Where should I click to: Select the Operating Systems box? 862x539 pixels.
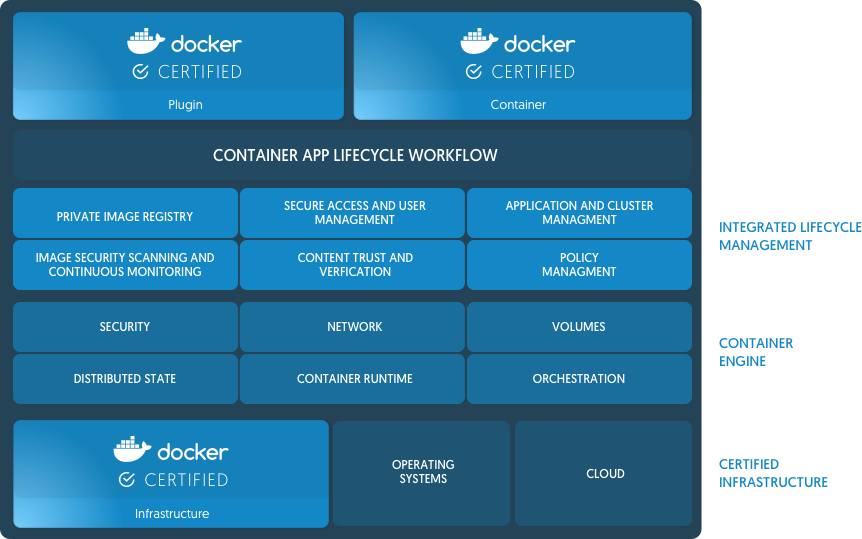click(422, 474)
